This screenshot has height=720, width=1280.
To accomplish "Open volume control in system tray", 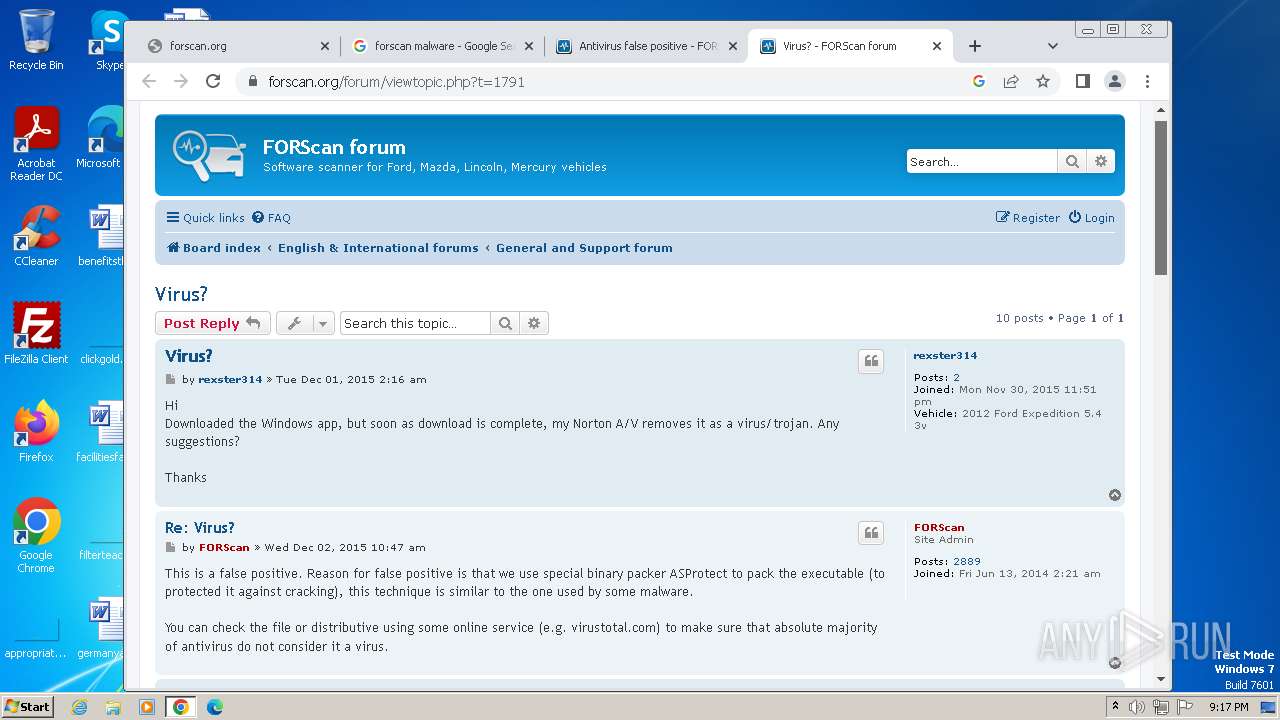I will [1137, 707].
